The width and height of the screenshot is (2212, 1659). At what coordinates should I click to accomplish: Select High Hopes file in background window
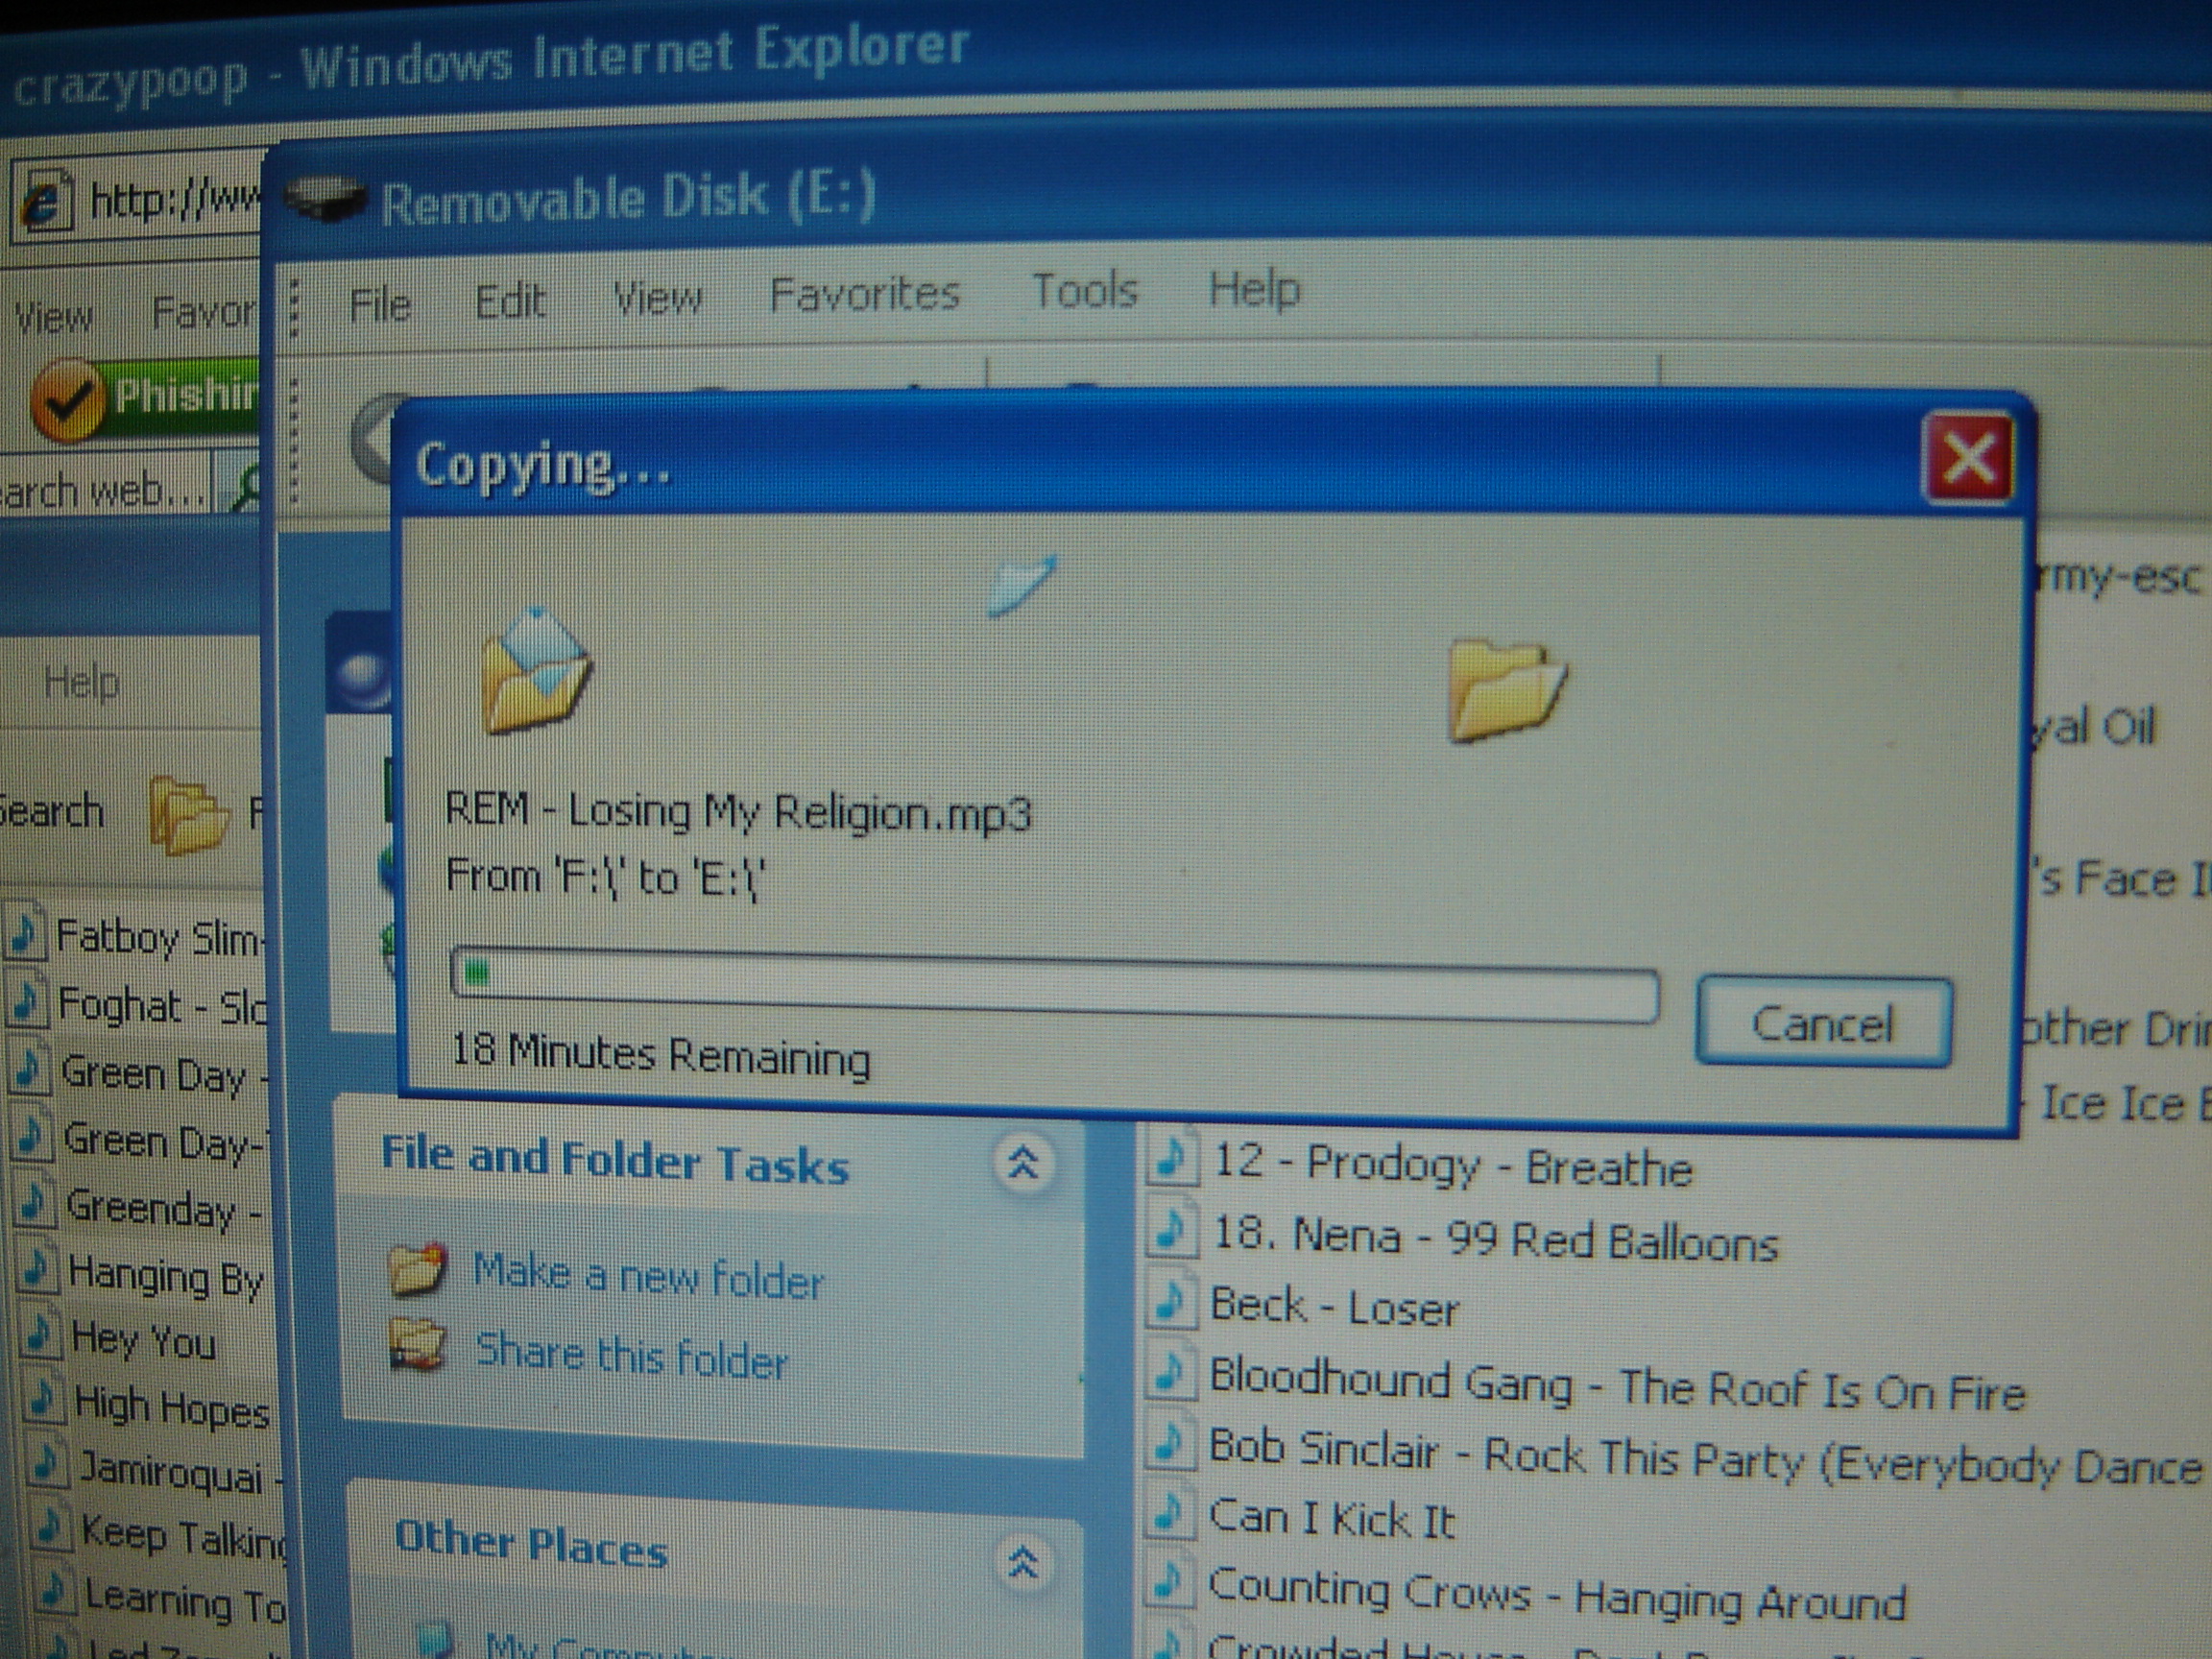[x=172, y=1407]
